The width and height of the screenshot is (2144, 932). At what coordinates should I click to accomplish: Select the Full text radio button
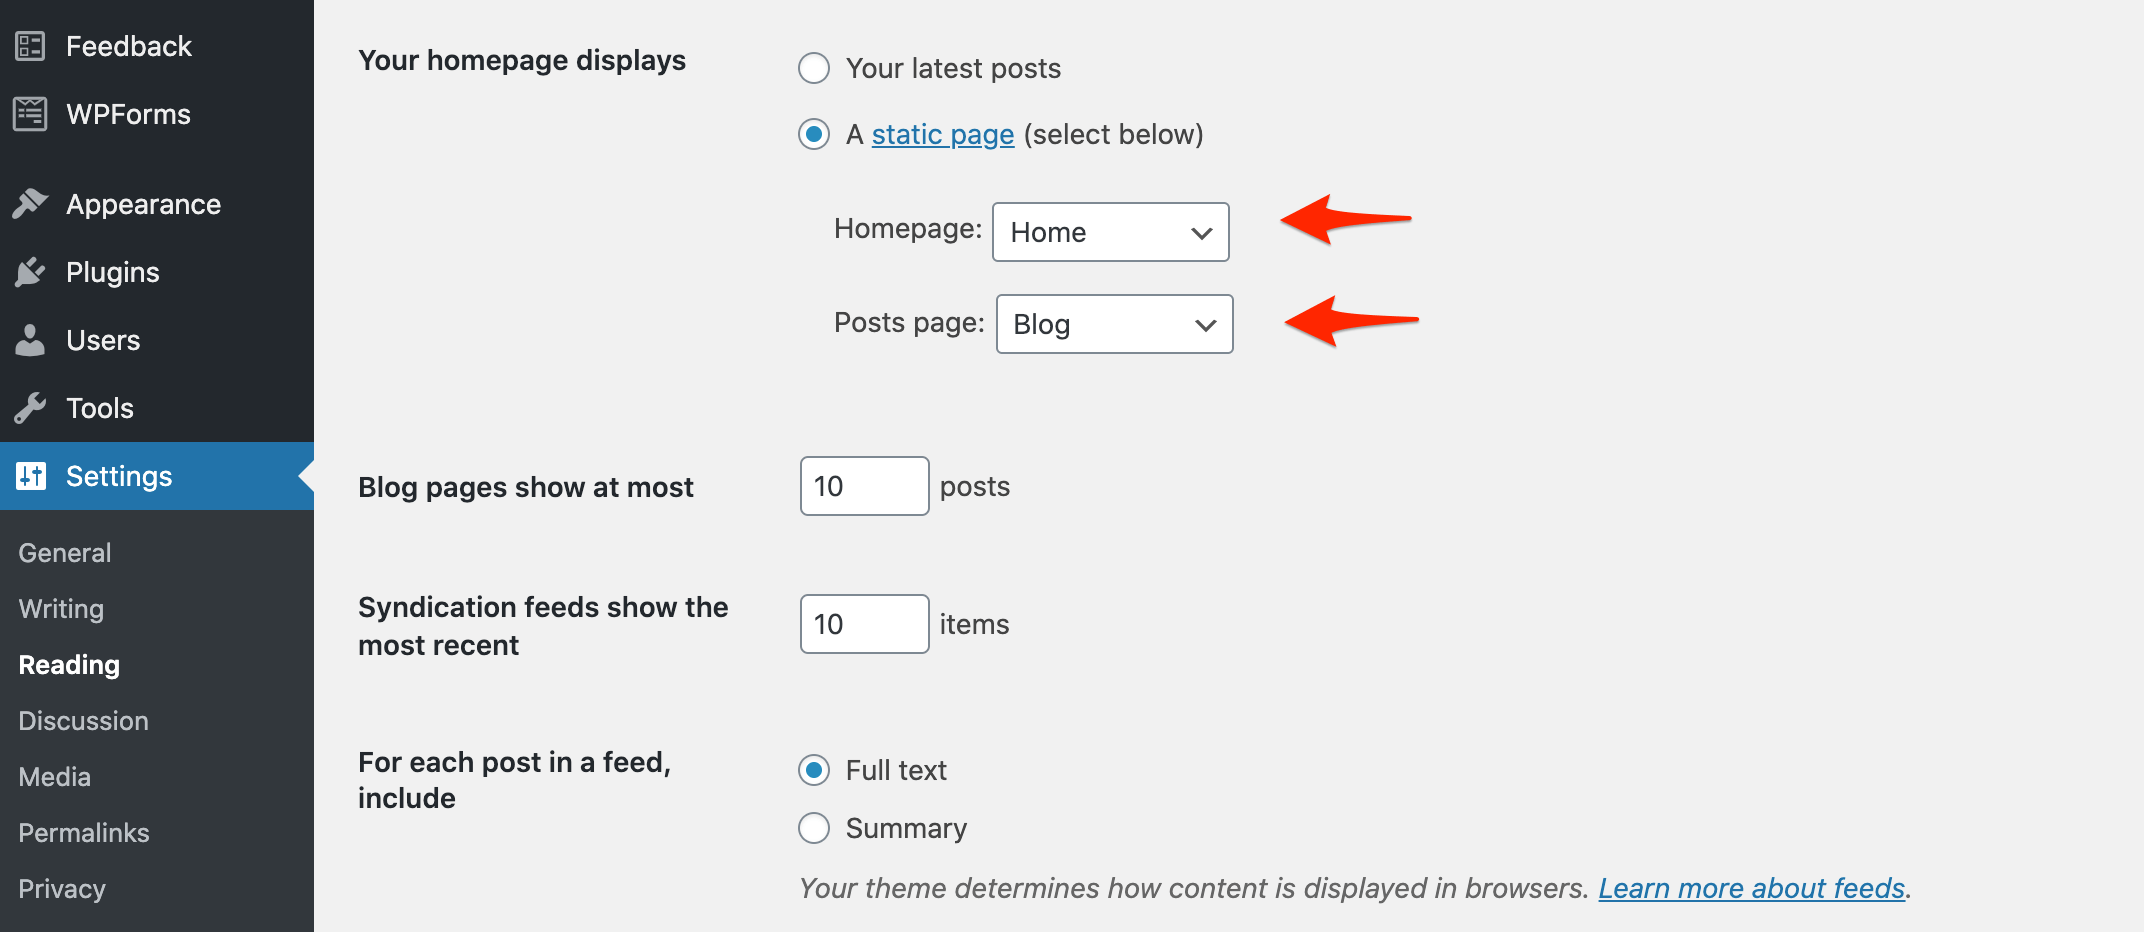tap(814, 770)
